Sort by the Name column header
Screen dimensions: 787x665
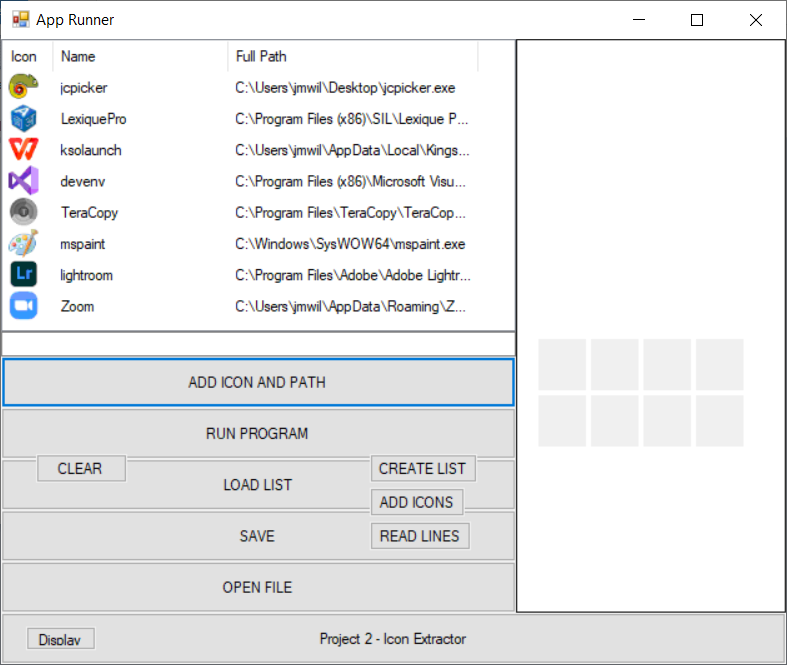point(140,56)
